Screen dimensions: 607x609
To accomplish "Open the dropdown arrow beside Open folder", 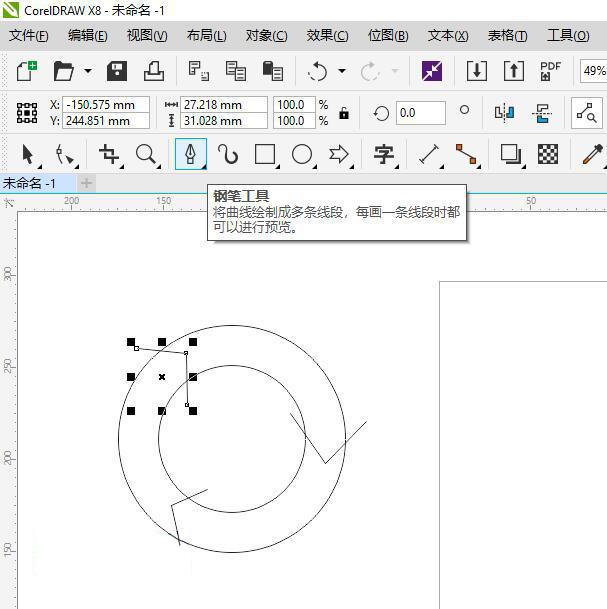I will (88, 71).
